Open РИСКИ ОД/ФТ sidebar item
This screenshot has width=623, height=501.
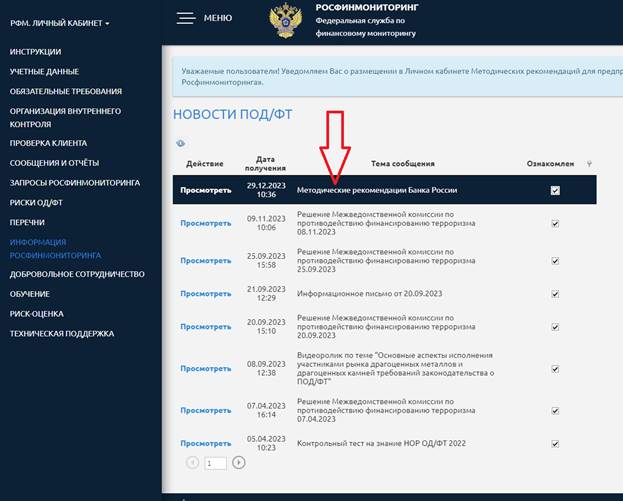(36, 203)
